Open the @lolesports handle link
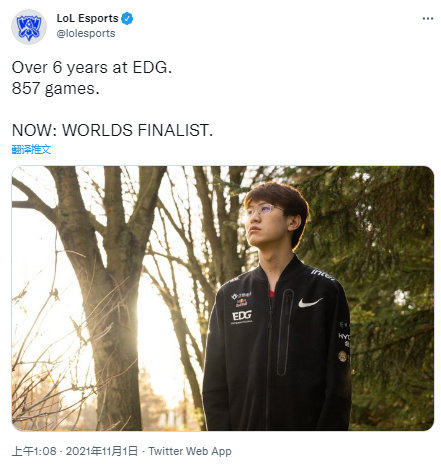Image resolution: width=441 pixels, height=464 pixels. pos(86,33)
